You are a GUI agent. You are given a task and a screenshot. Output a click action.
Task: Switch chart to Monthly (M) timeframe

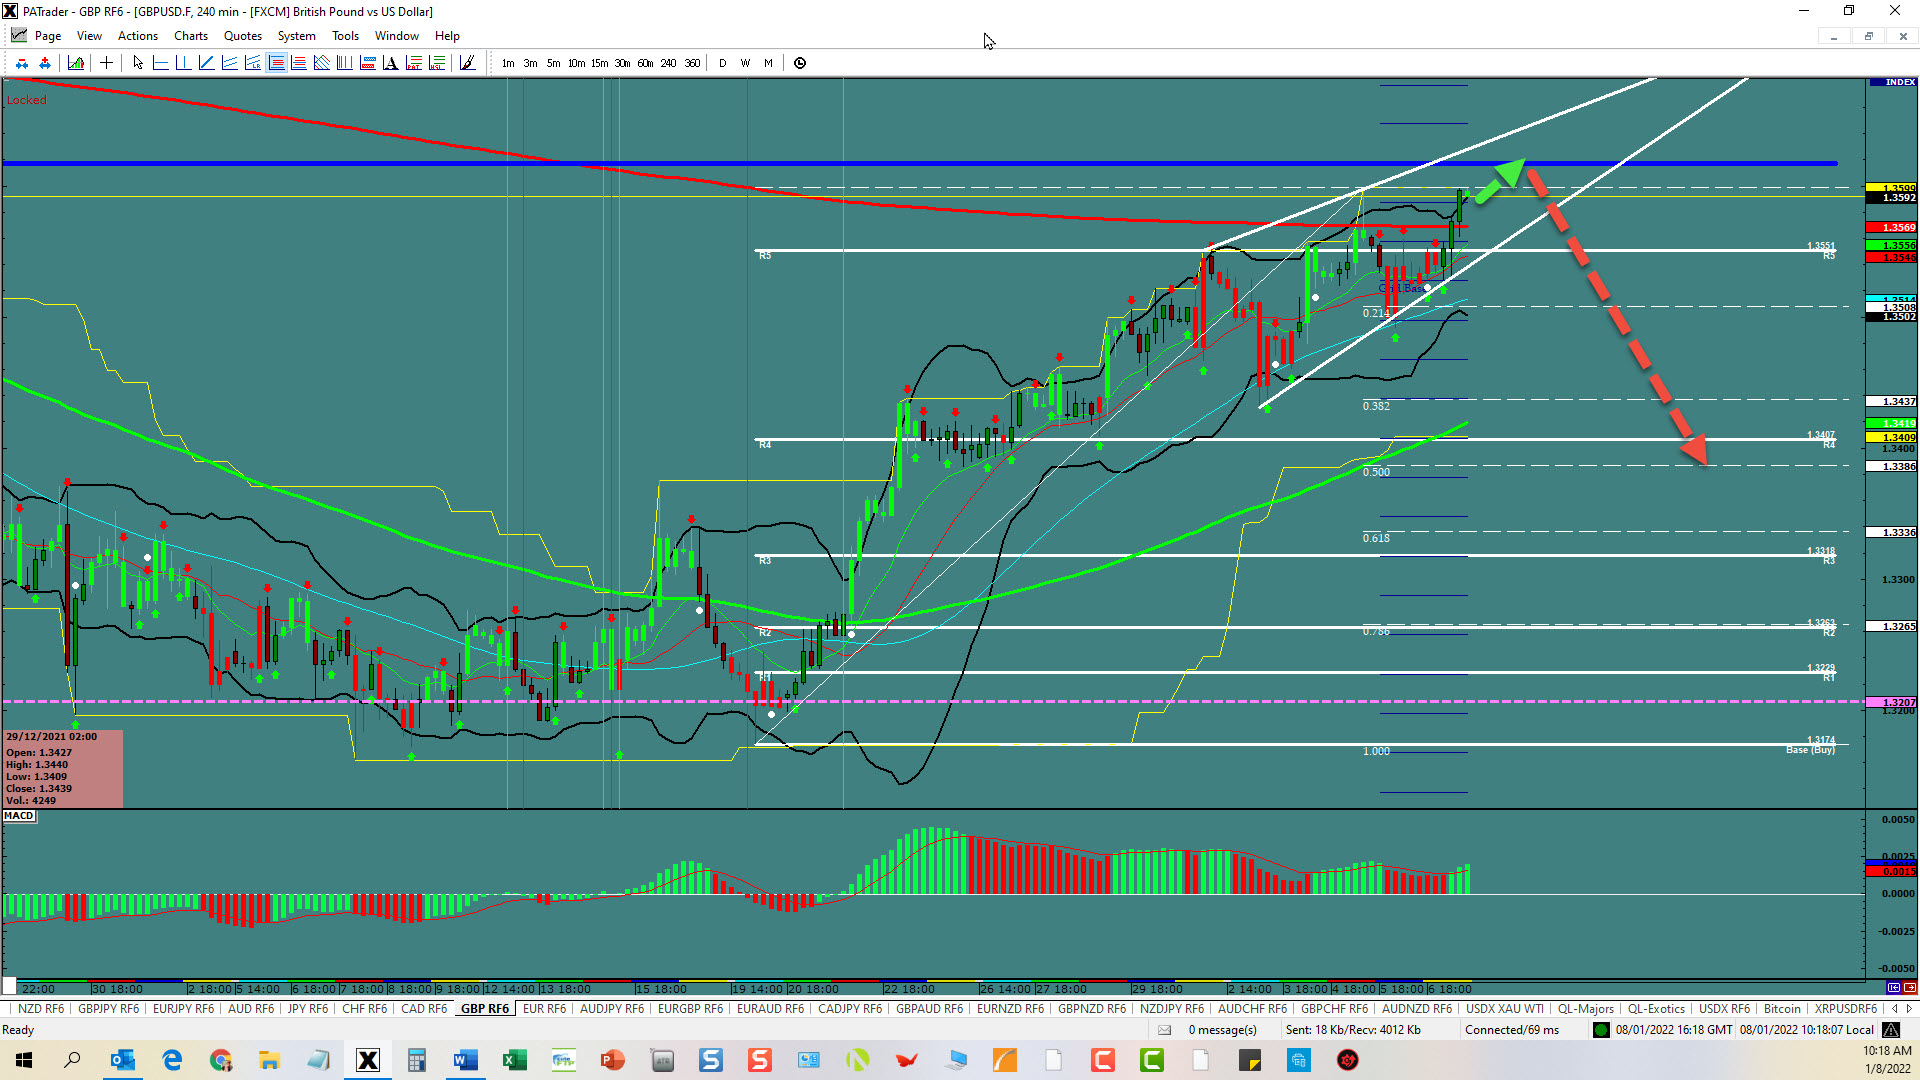[768, 63]
